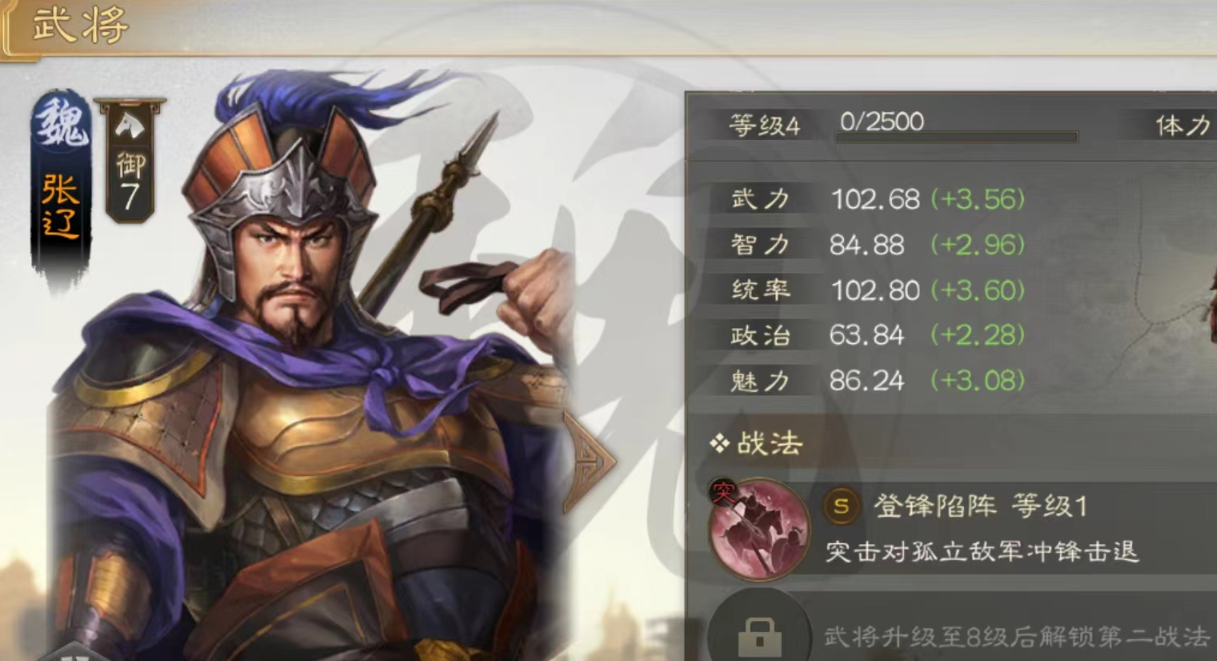The width and height of the screenshot is (1217, 661).
Task: Click the S rank badge icon
Action: (x=842, y=506)
